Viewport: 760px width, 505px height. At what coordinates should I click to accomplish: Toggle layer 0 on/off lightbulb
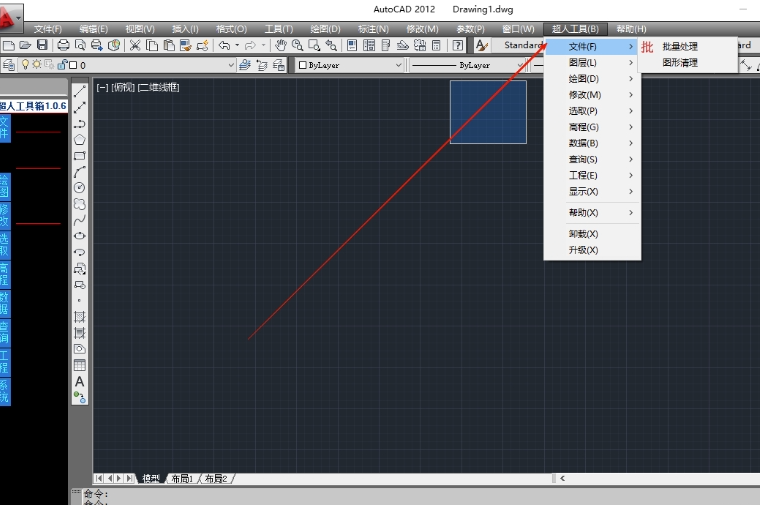[x=25, y=64]
